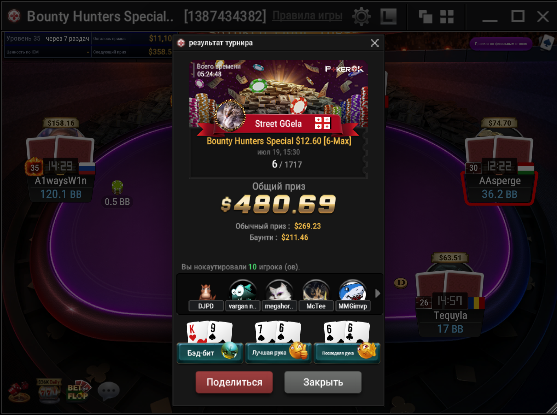Click the purple pill button top right

pos(501,44)
